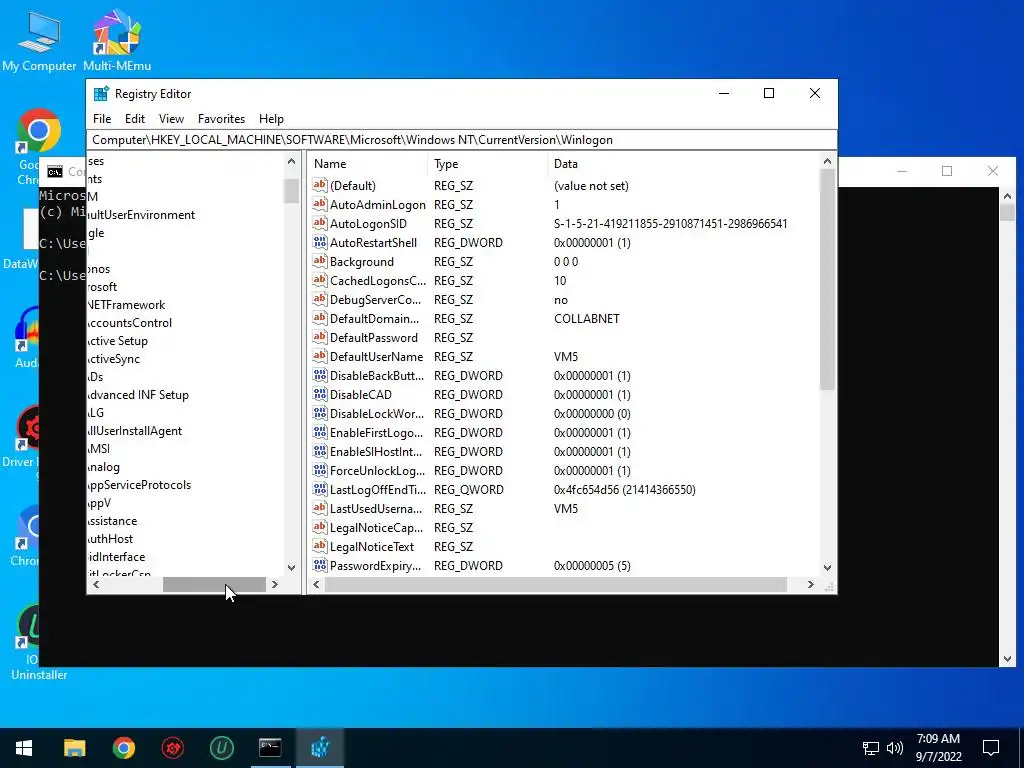Click the DefaultPassword string icon
This screenshot has height=768, width=1024.
click(319, 338)
